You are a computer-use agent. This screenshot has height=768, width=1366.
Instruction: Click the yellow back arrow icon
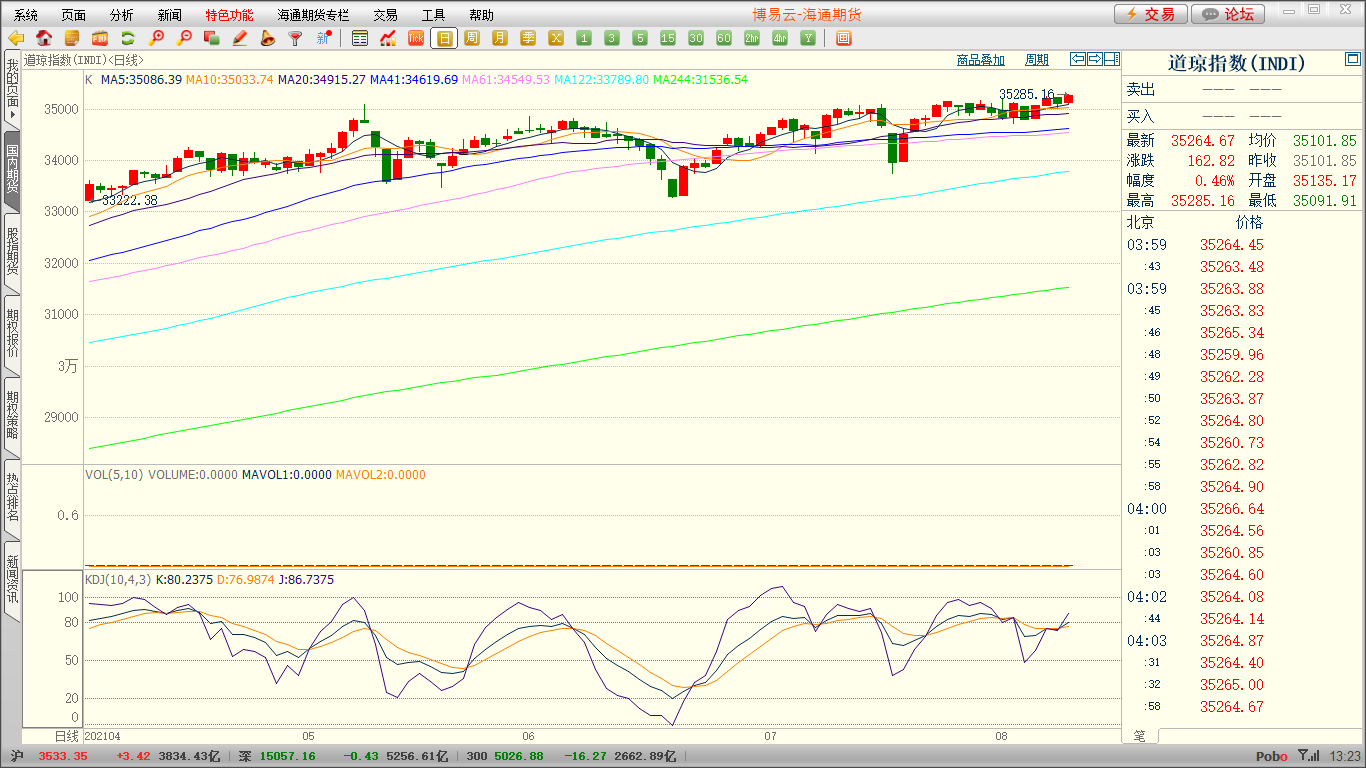point(16,38)
